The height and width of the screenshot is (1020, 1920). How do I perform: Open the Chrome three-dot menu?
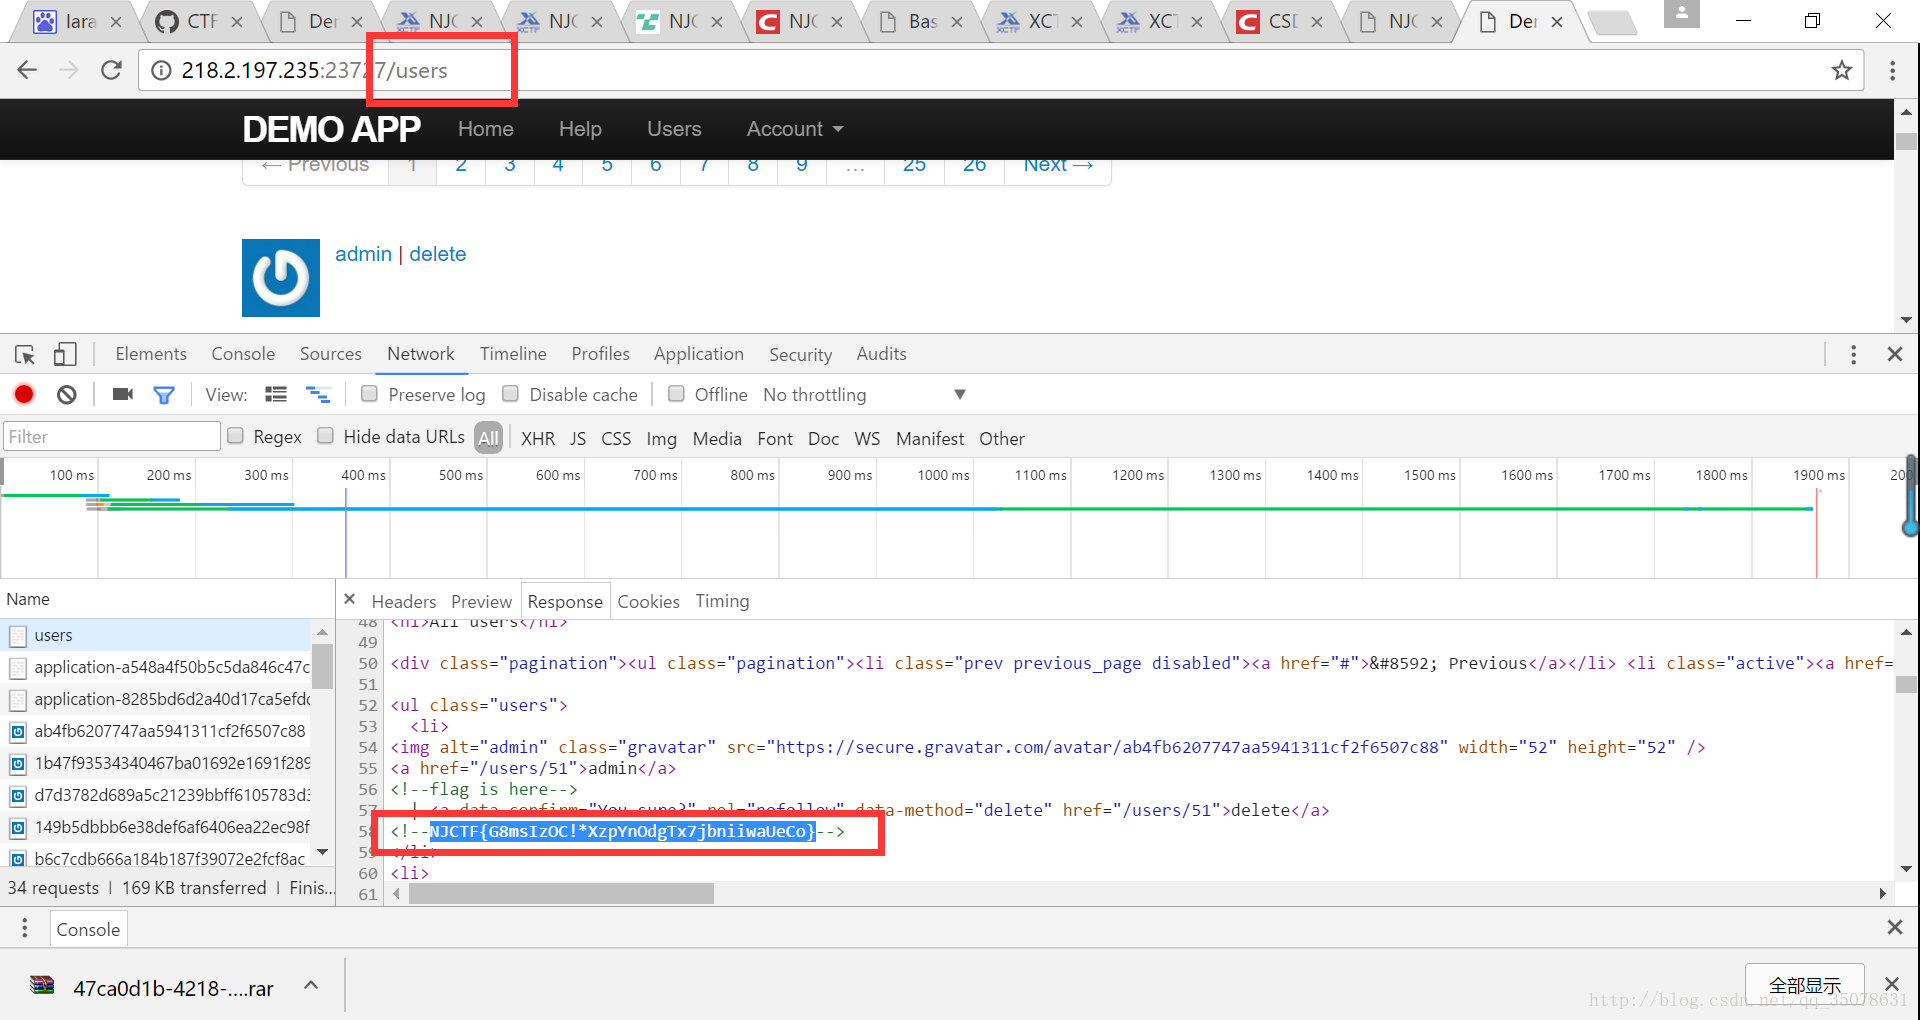tap(1892, 70)
